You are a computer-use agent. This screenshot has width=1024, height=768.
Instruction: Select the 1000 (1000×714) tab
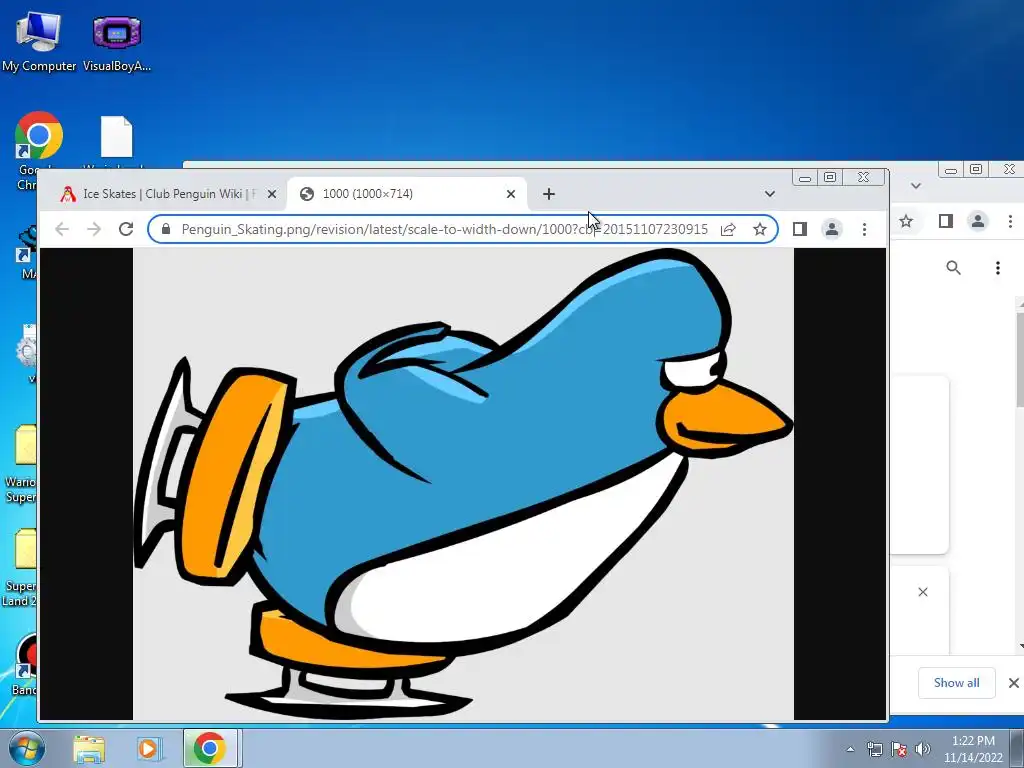point(405,194)
